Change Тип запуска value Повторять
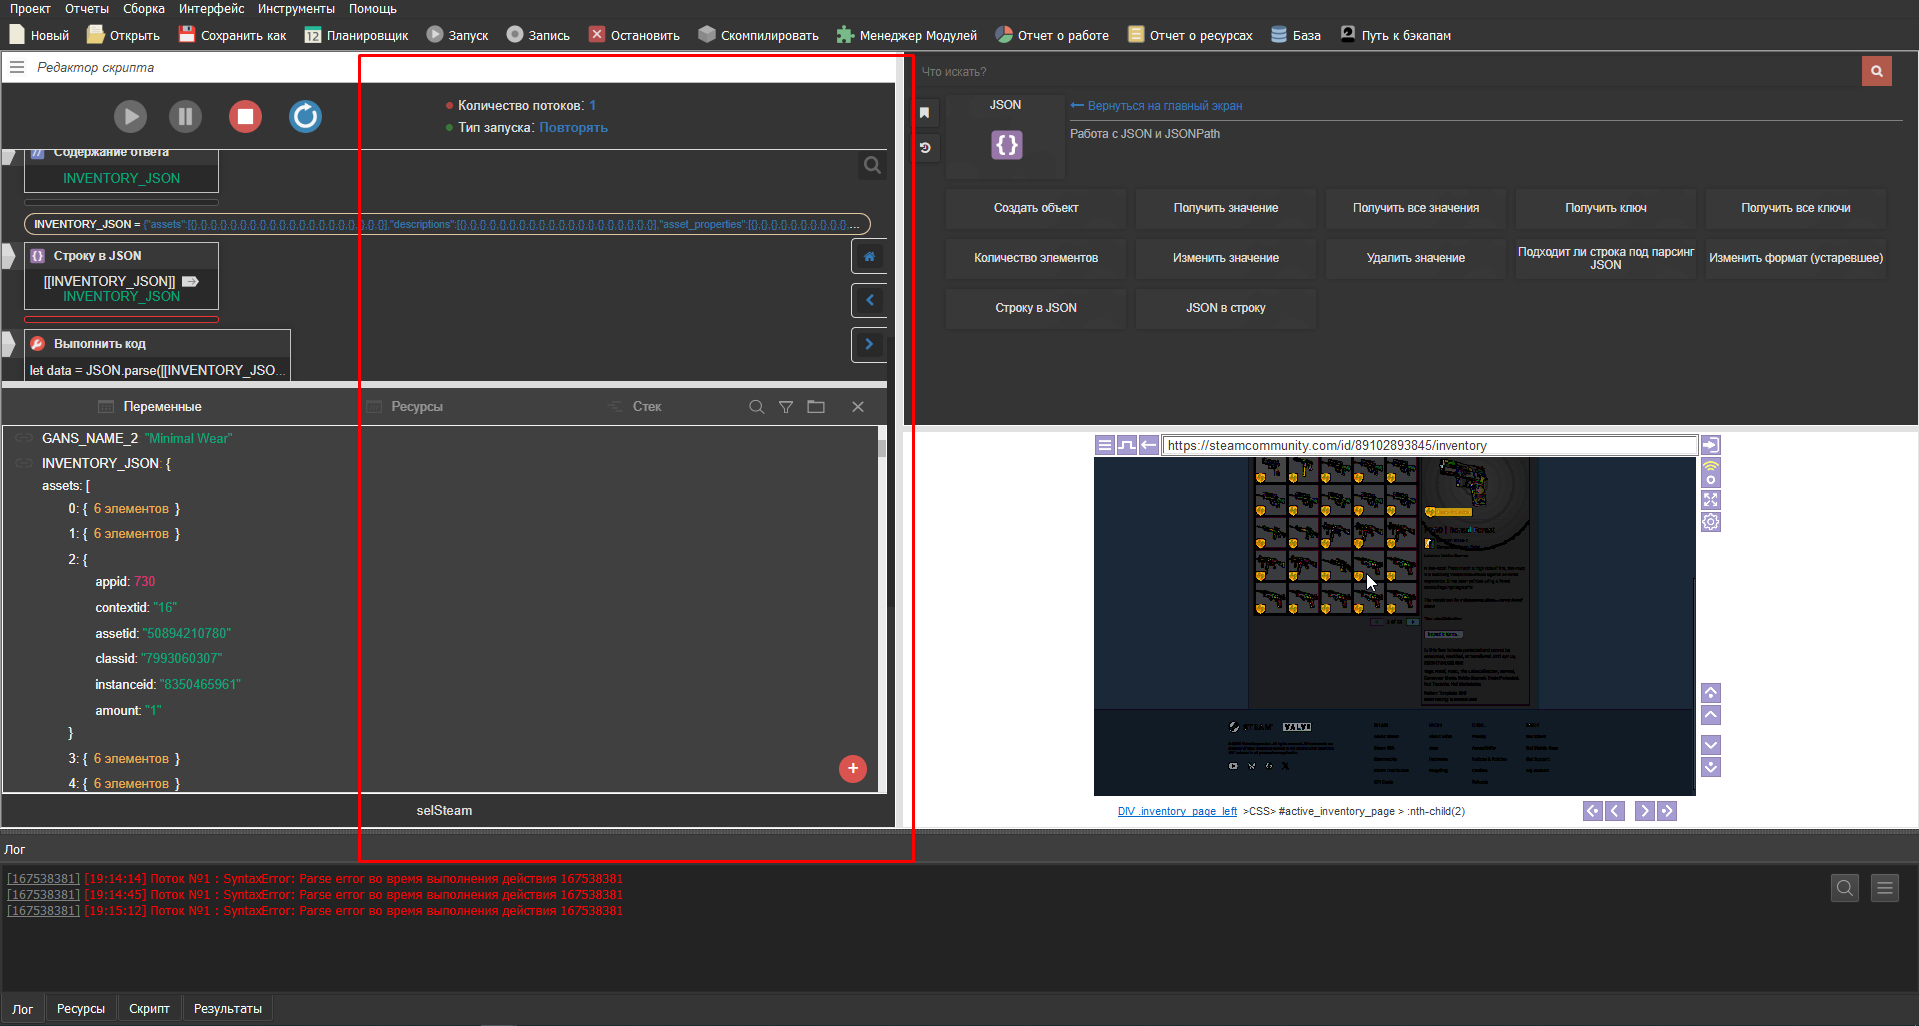This screenshot has width=1919, height=1026. click(573, 128)
